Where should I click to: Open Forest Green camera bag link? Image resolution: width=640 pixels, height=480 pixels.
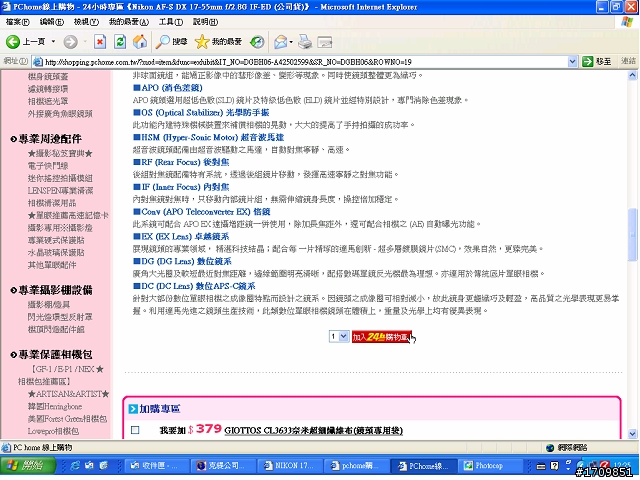67,419
